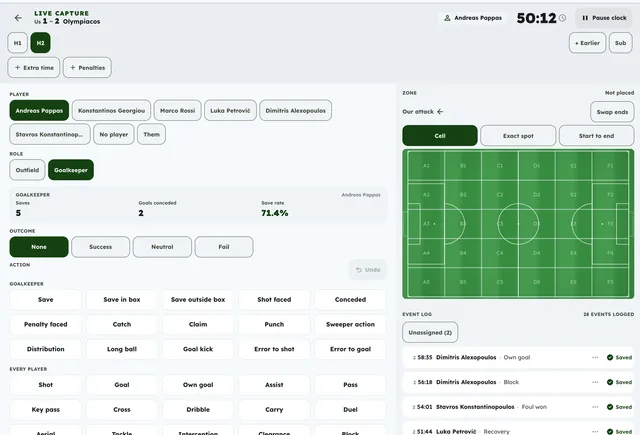Set role to Goalkeeper
Viewport: 640px width, 435px height.
(71, 170)
